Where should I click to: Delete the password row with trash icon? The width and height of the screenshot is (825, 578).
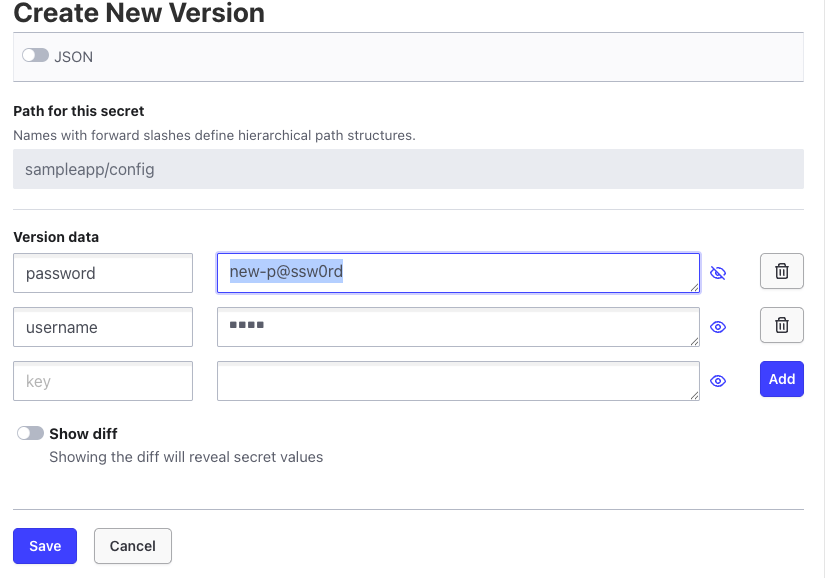pyautogui.click(x=782, y=271)
